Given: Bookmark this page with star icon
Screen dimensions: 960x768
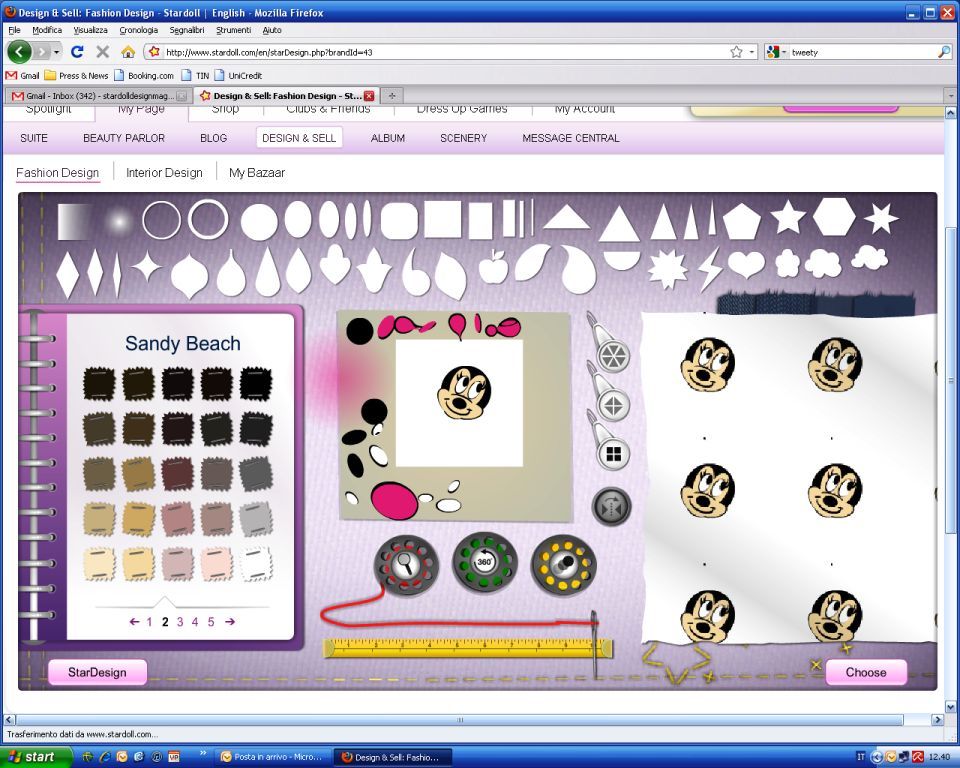Looking at the screenshot, I should click(737, 52).
